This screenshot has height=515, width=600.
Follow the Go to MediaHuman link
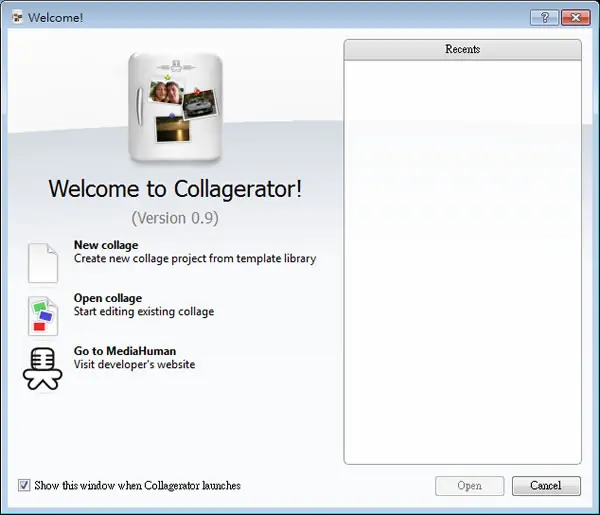pos(125,351)
